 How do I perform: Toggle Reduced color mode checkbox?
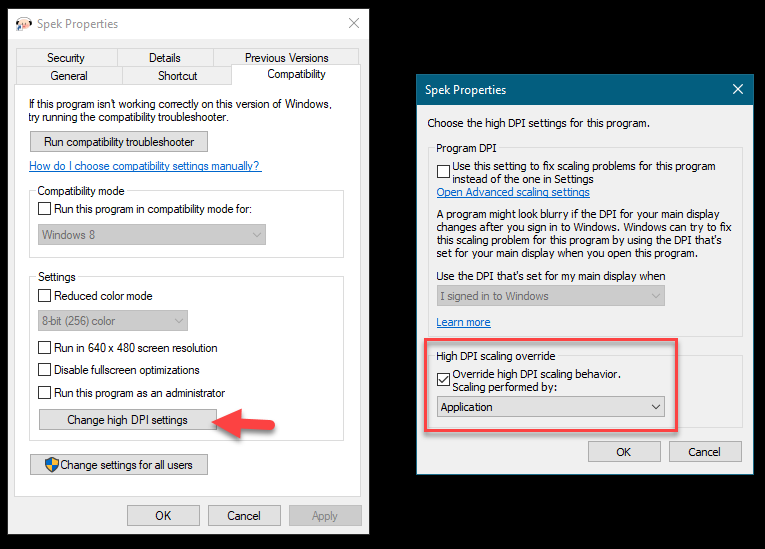44,296
